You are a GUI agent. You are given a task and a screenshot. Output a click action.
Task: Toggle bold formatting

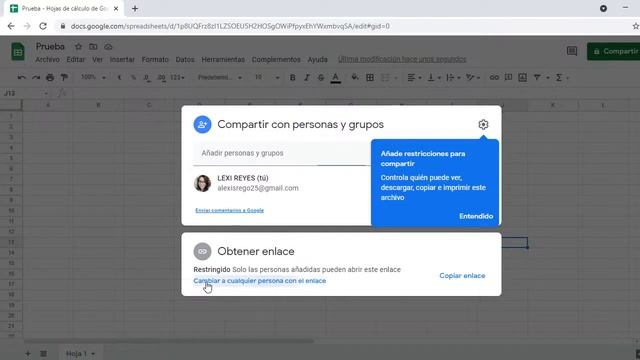tap(292, 78)
